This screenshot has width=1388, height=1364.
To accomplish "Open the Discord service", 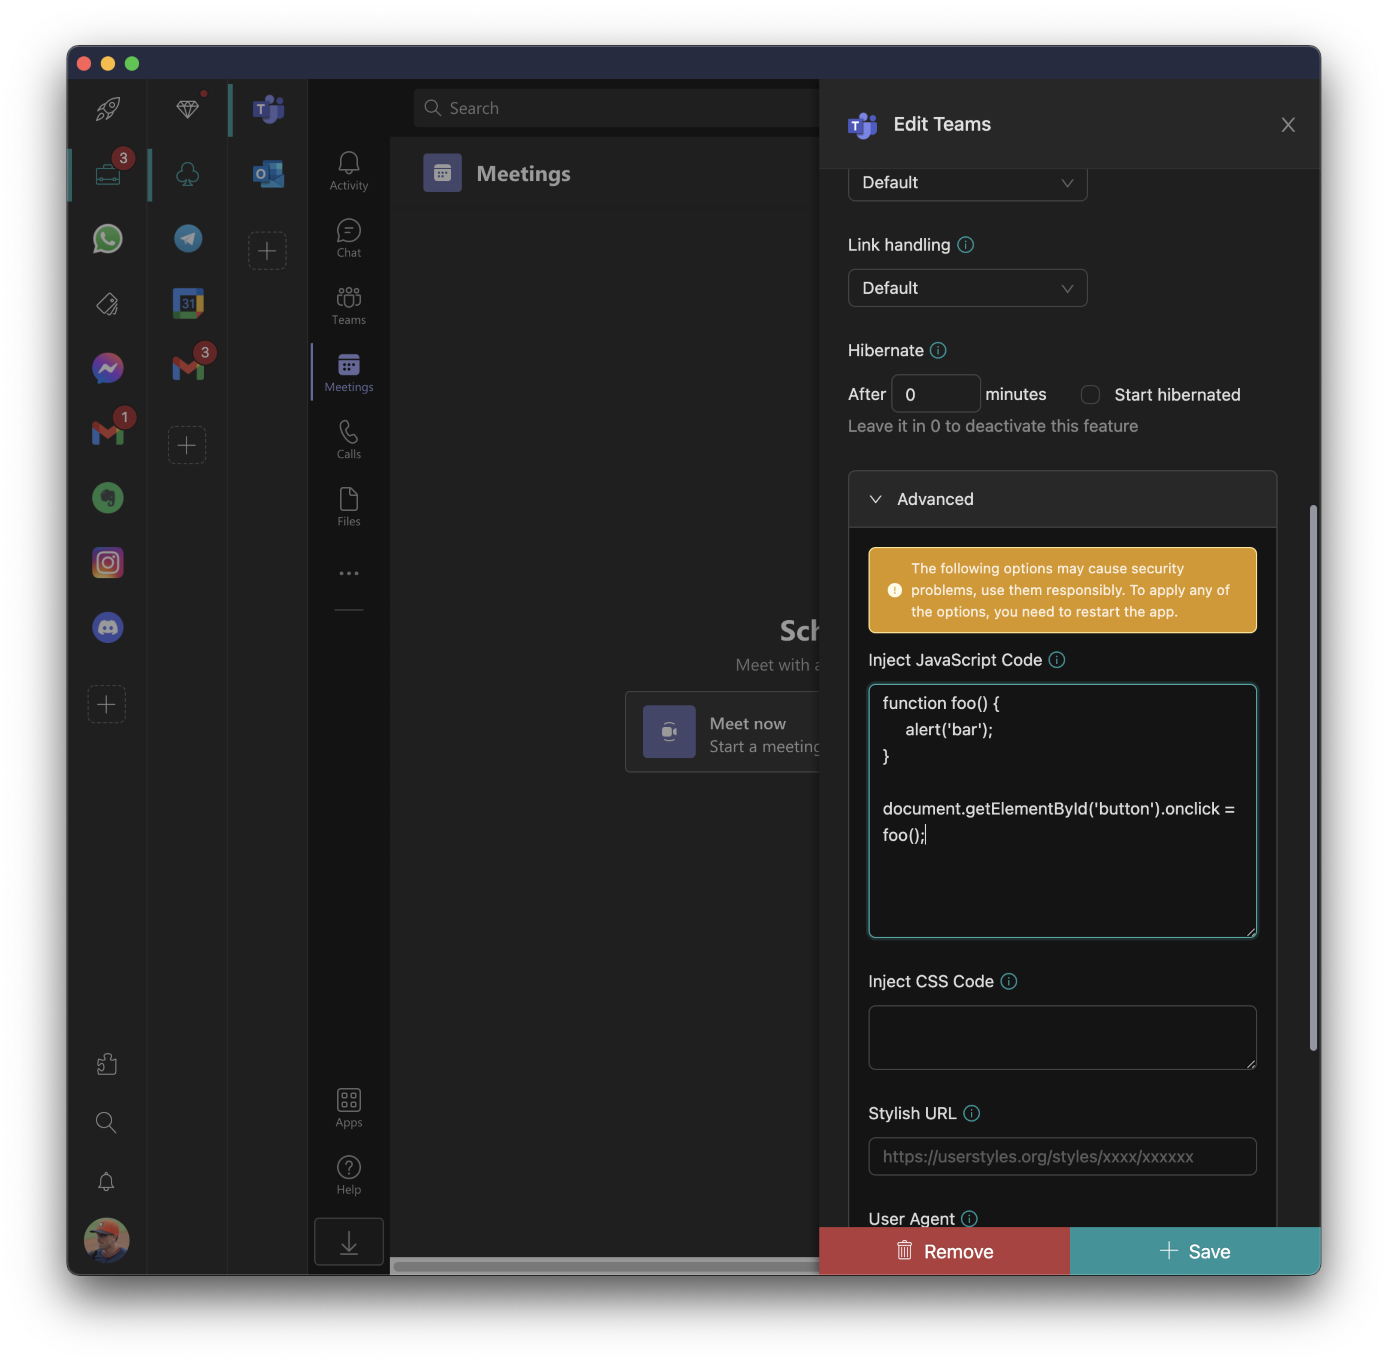I will pos(108,628).
